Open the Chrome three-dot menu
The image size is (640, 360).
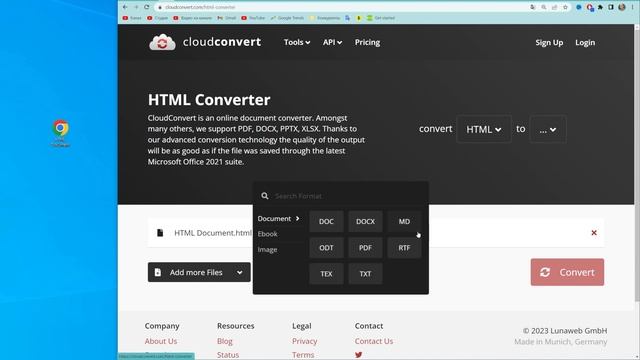(x=632, y=7)
